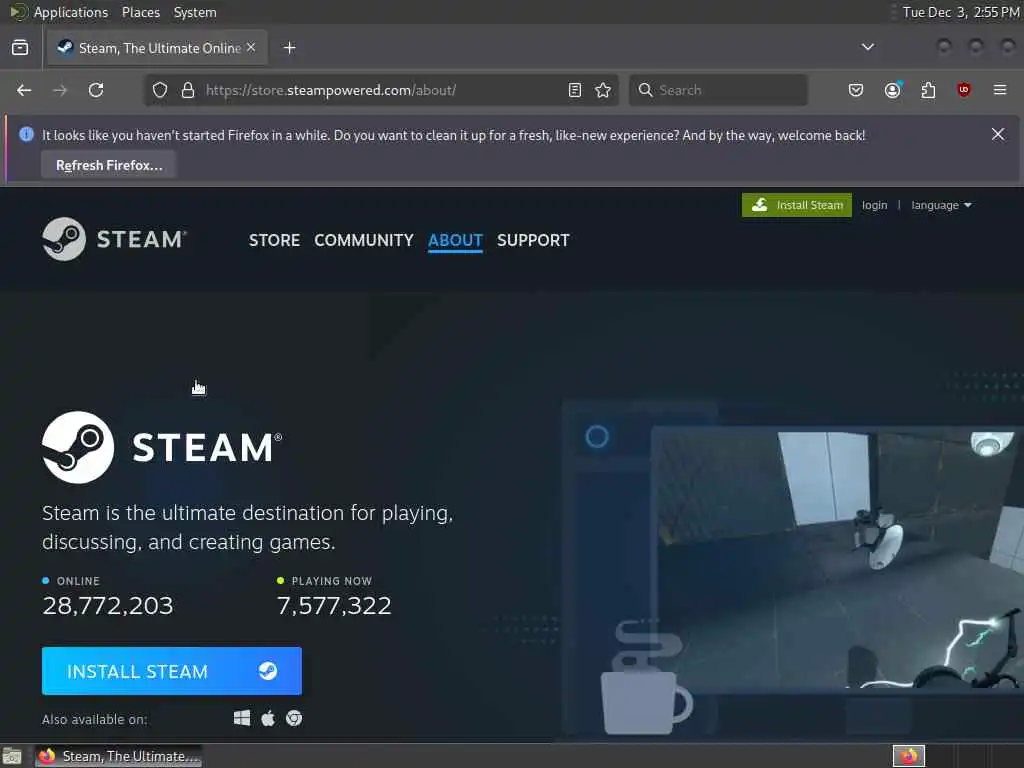The width and height of the screenshot is (1024, 768).
Task: Open the COMMUNITY menu item
Action: (364, 240)
